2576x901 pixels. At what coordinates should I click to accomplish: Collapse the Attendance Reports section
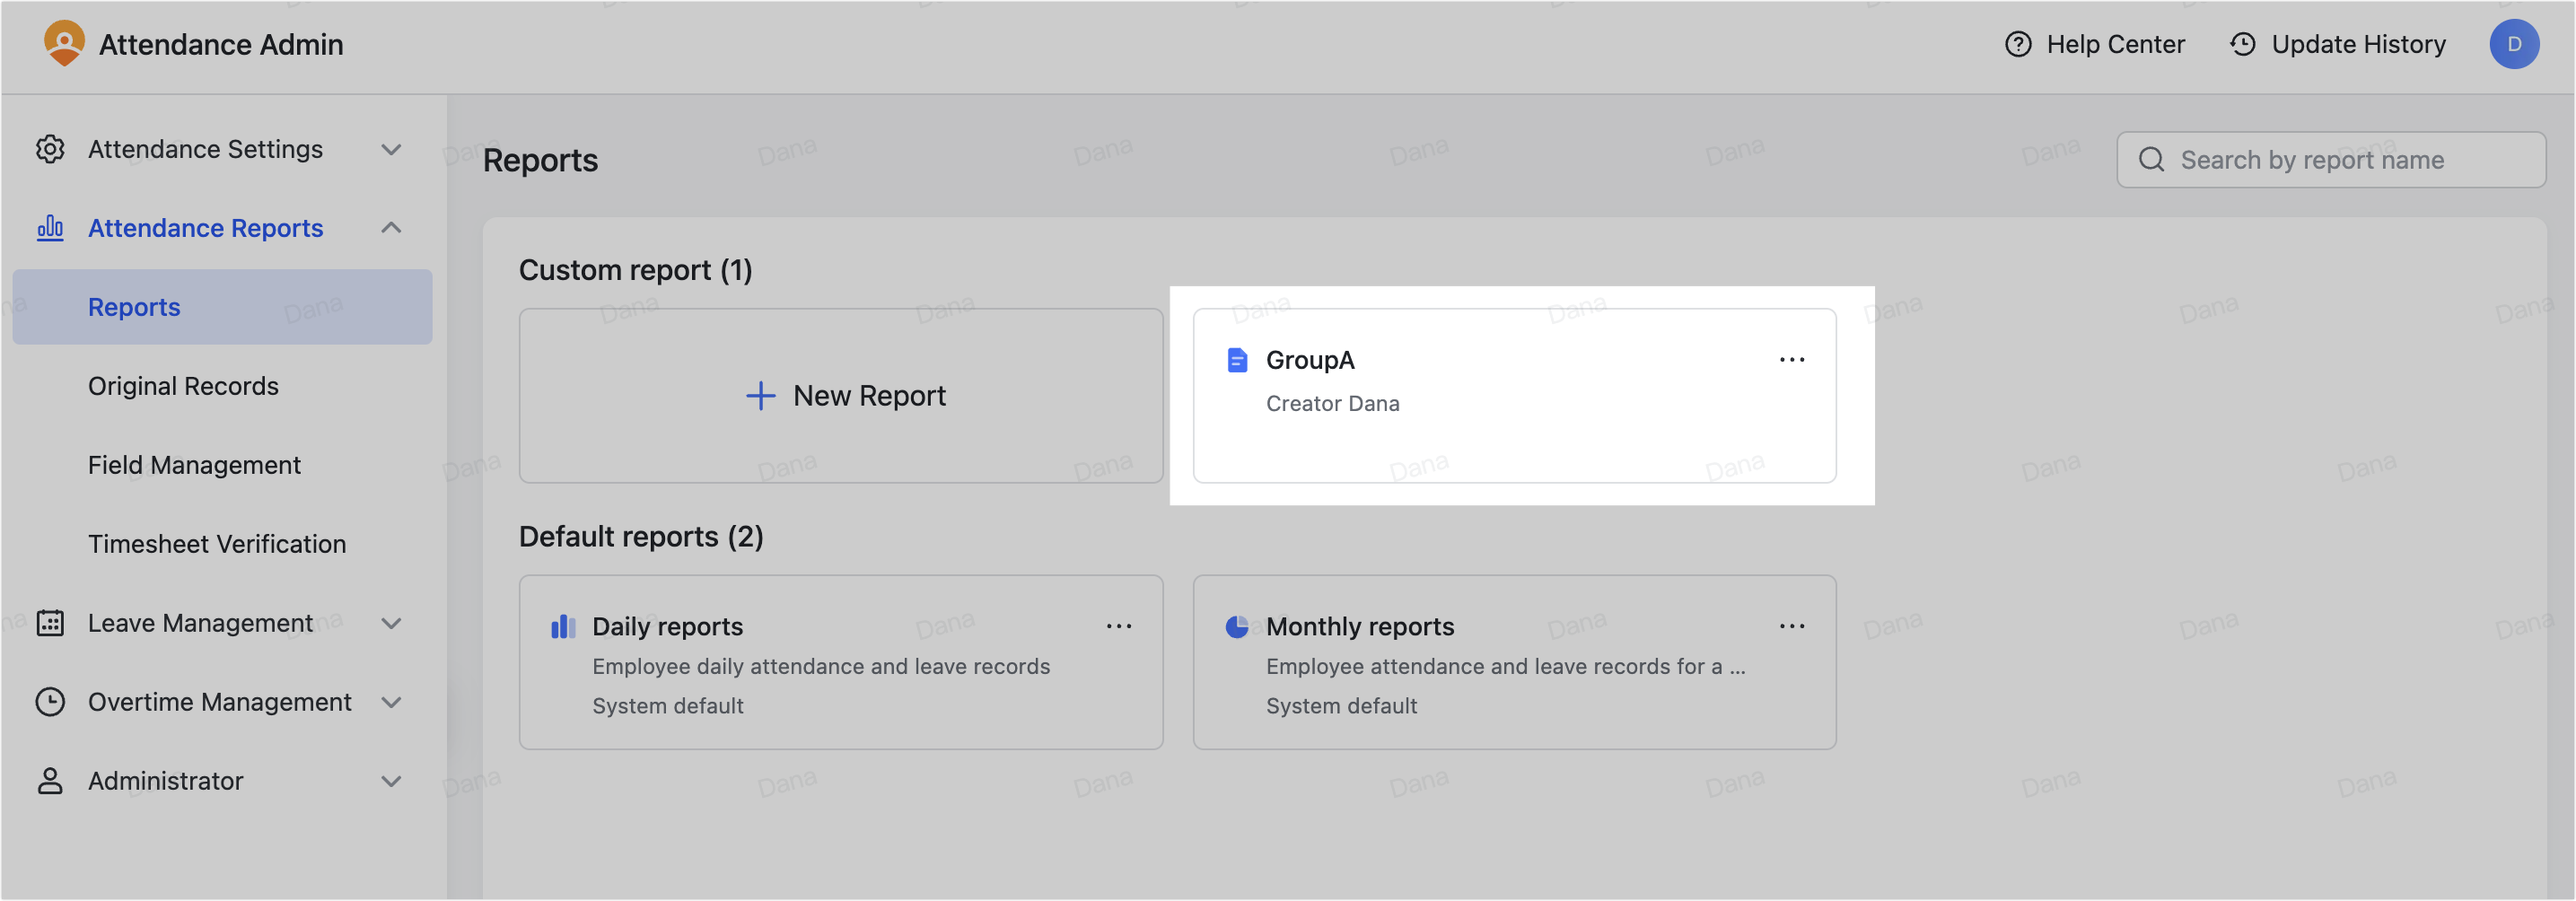391,228
